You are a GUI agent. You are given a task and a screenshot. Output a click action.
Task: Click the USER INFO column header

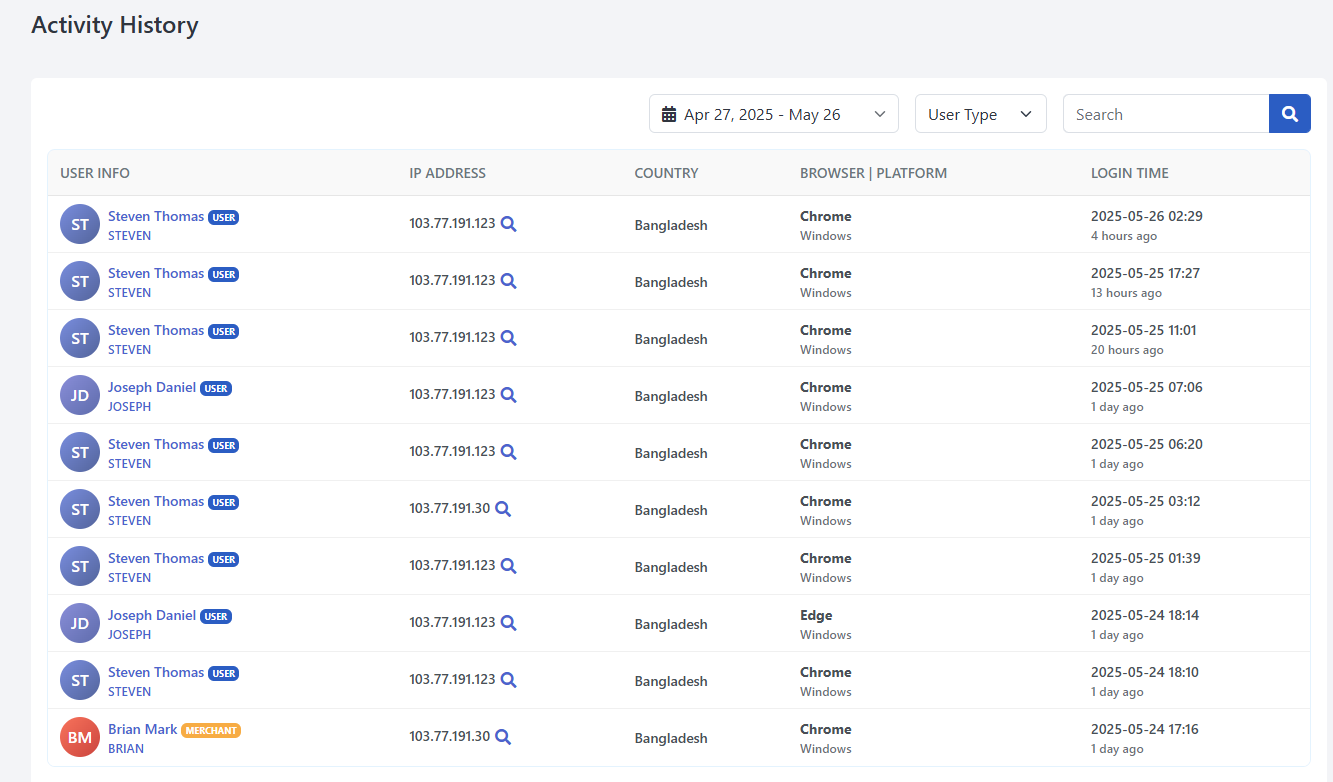[x=94, y=172]
